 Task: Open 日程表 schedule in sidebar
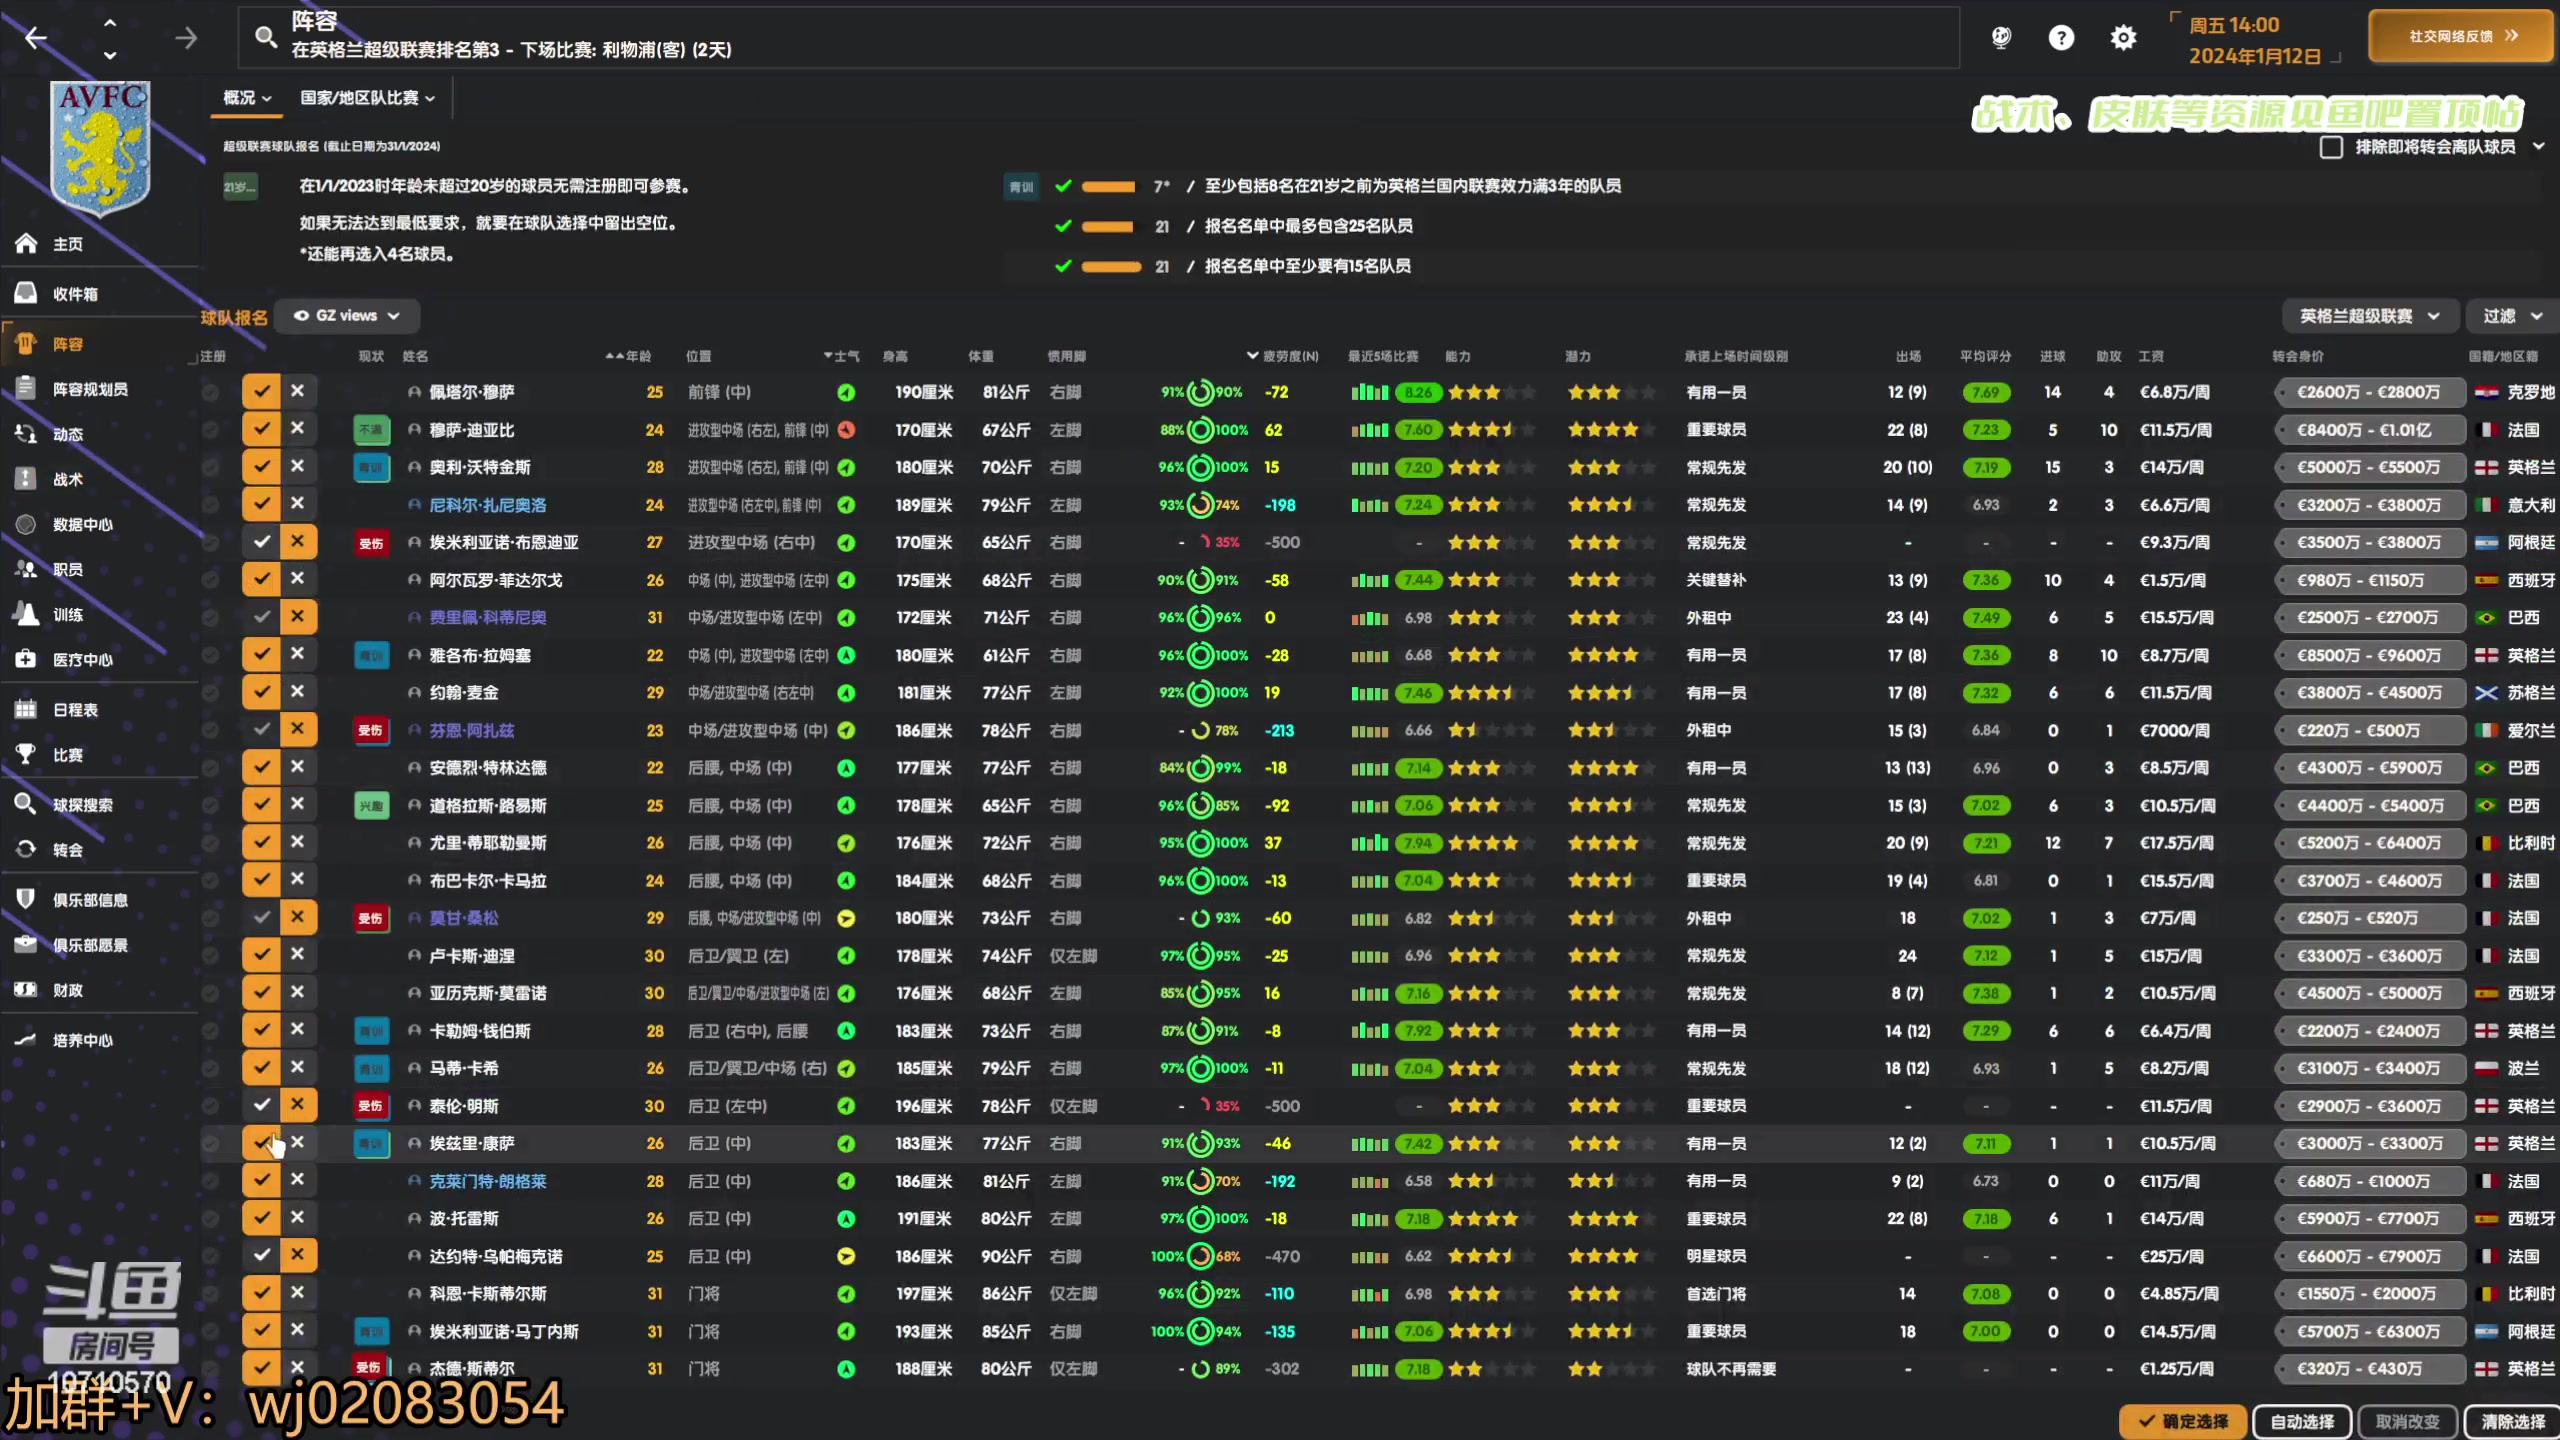click(x=76, y=710)
